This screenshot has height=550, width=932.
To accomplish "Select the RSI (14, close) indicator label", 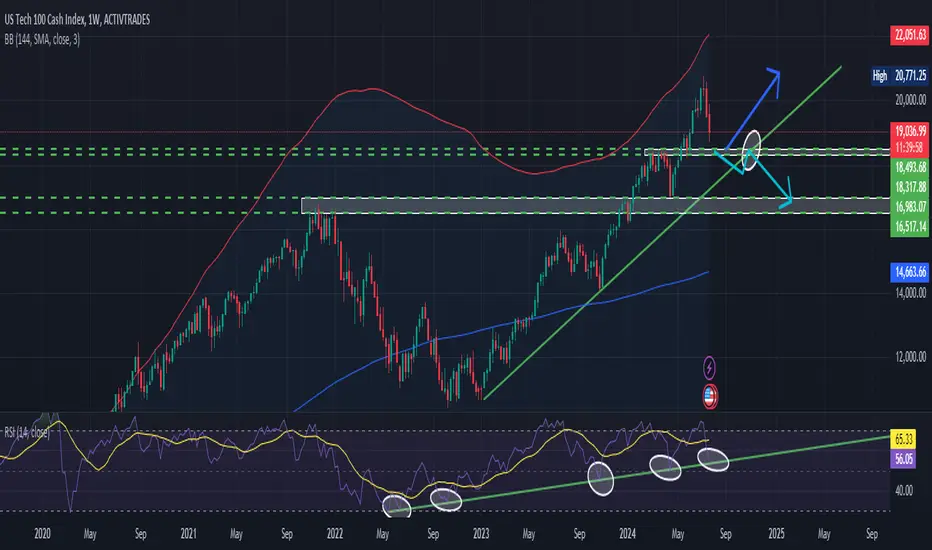I will [27, 432].
